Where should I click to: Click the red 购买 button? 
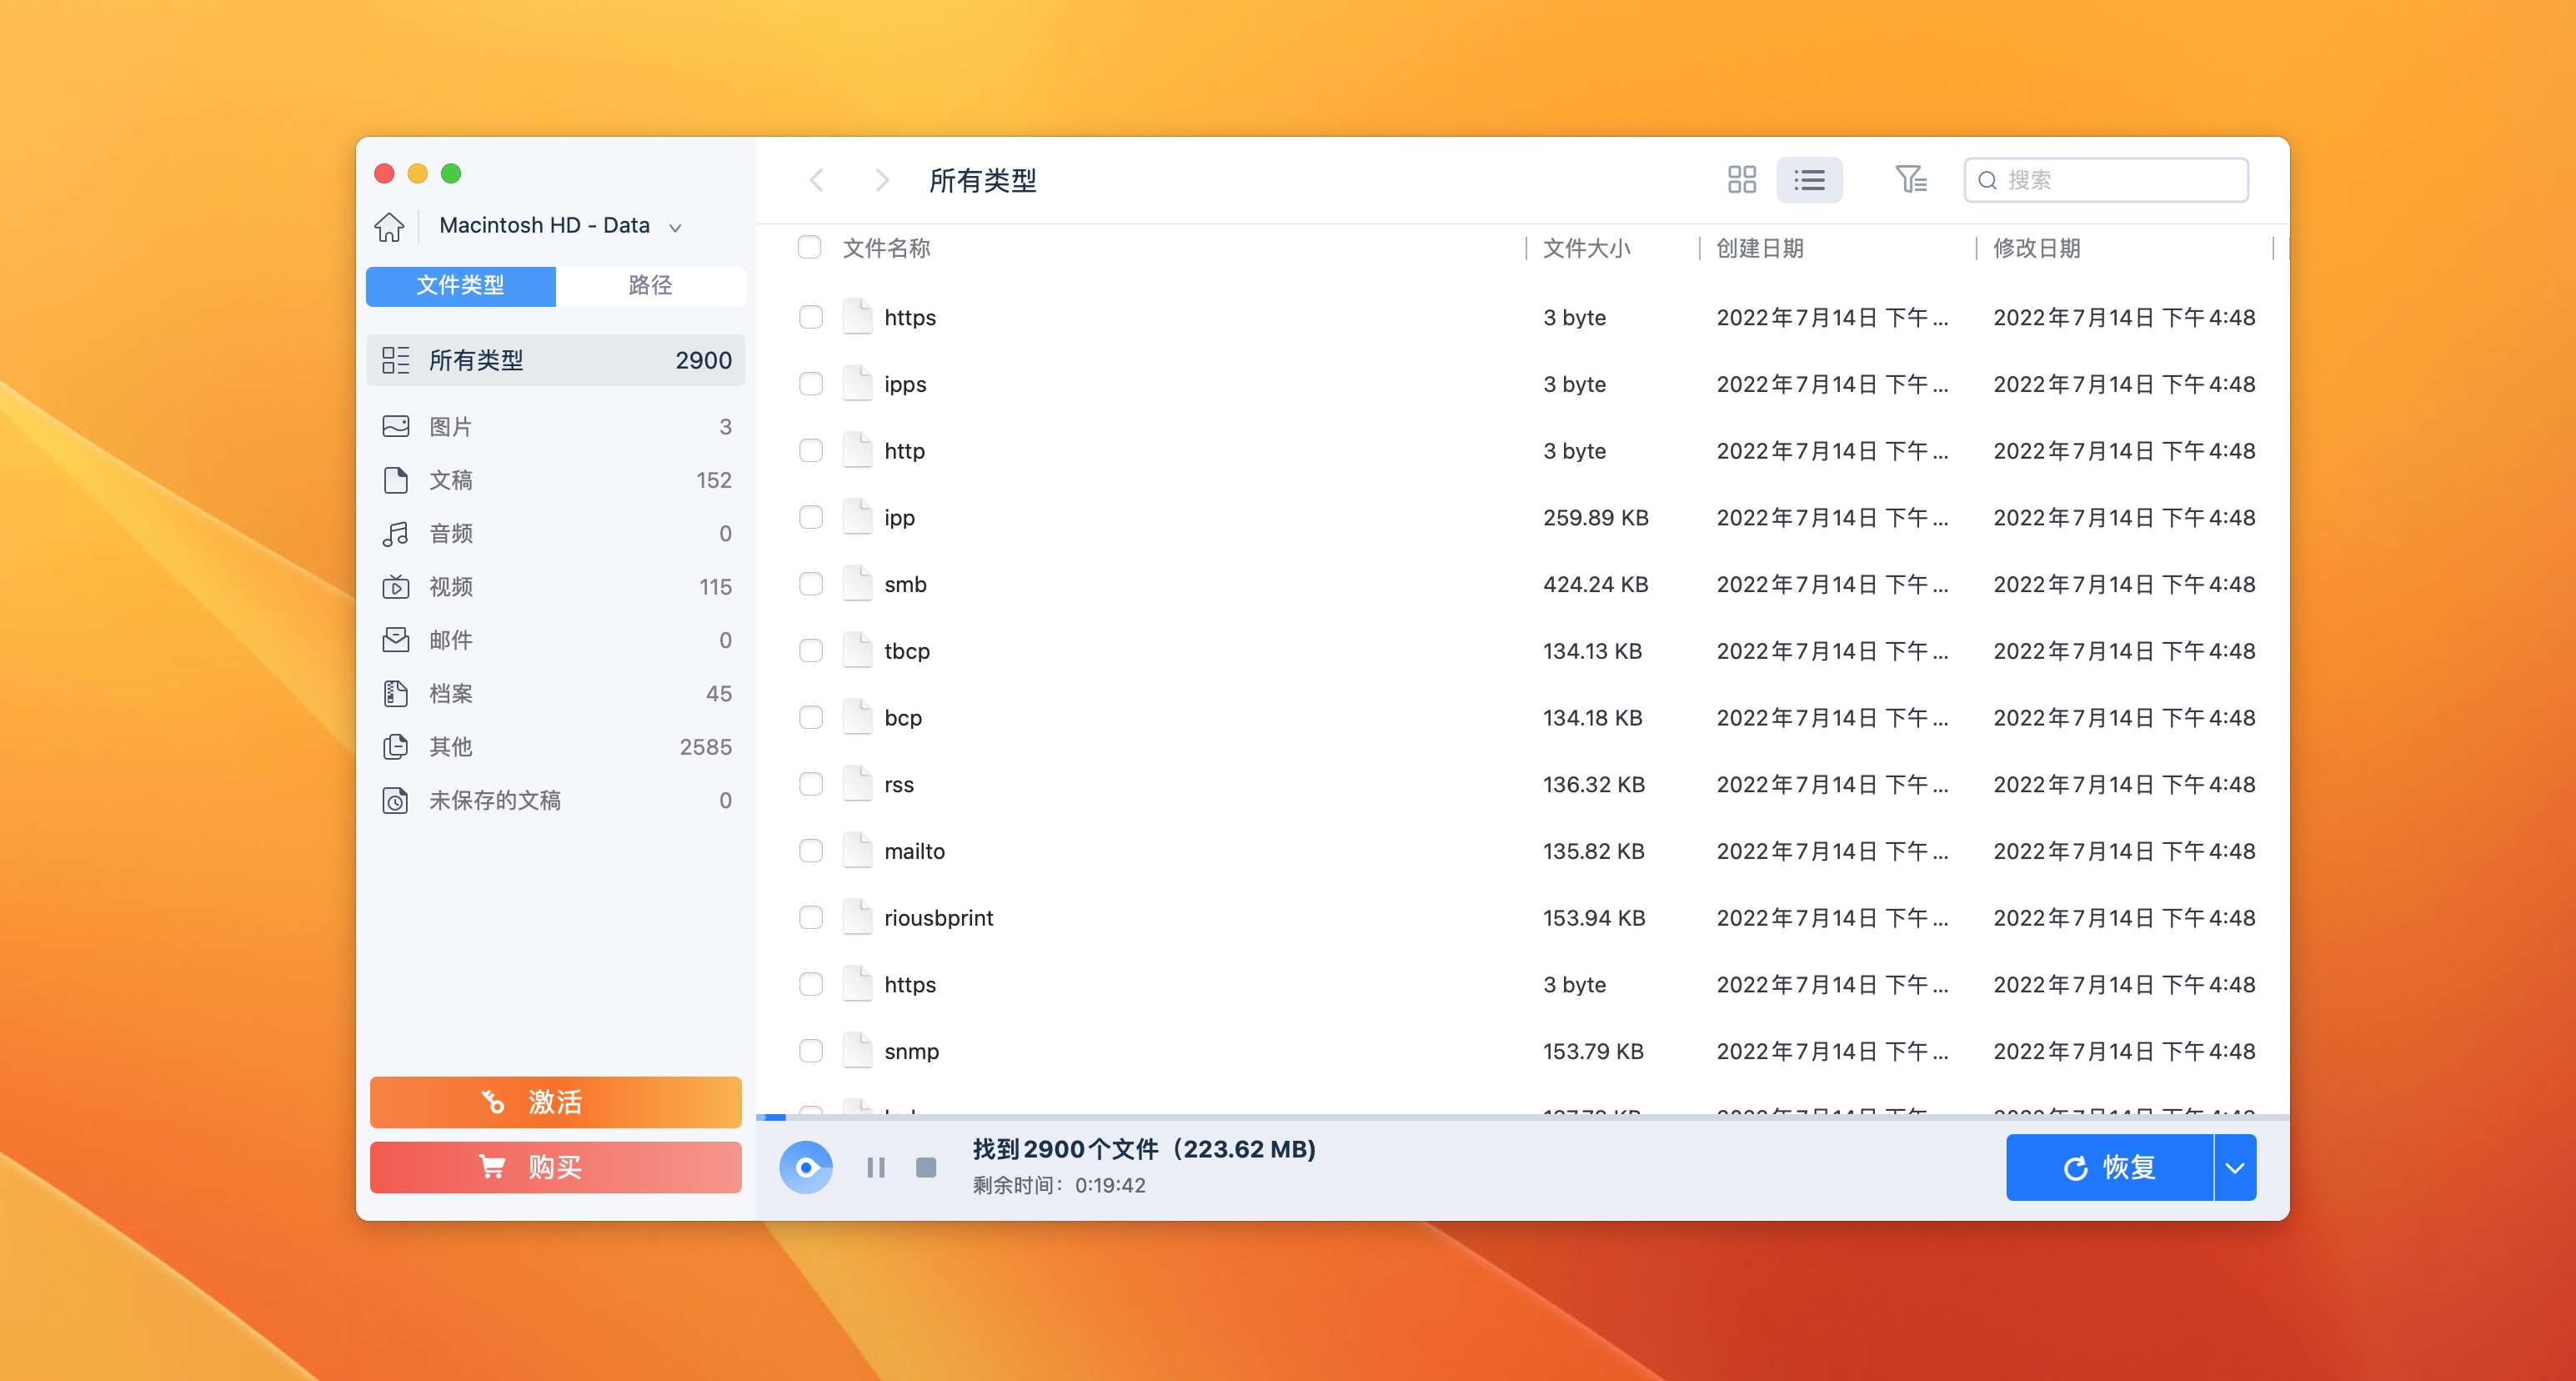pyautogui.click(x=556, y=1167)
